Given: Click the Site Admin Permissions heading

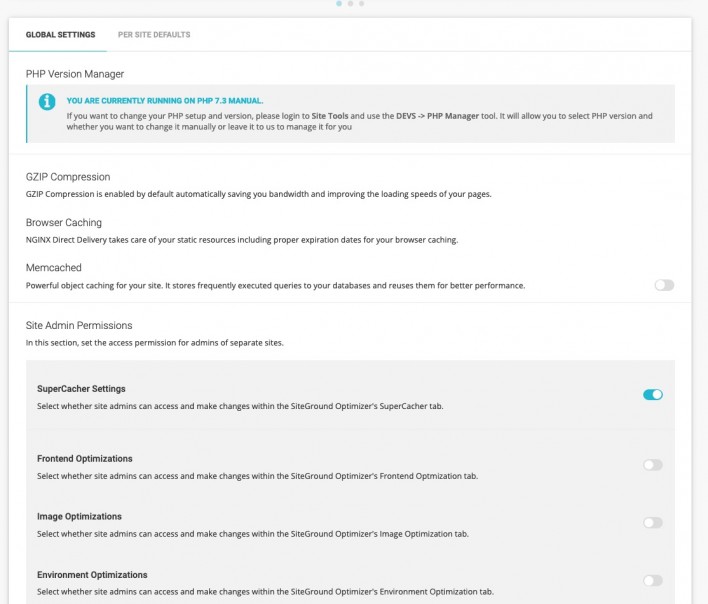Looking at the screenshot, I should [79, 325].
